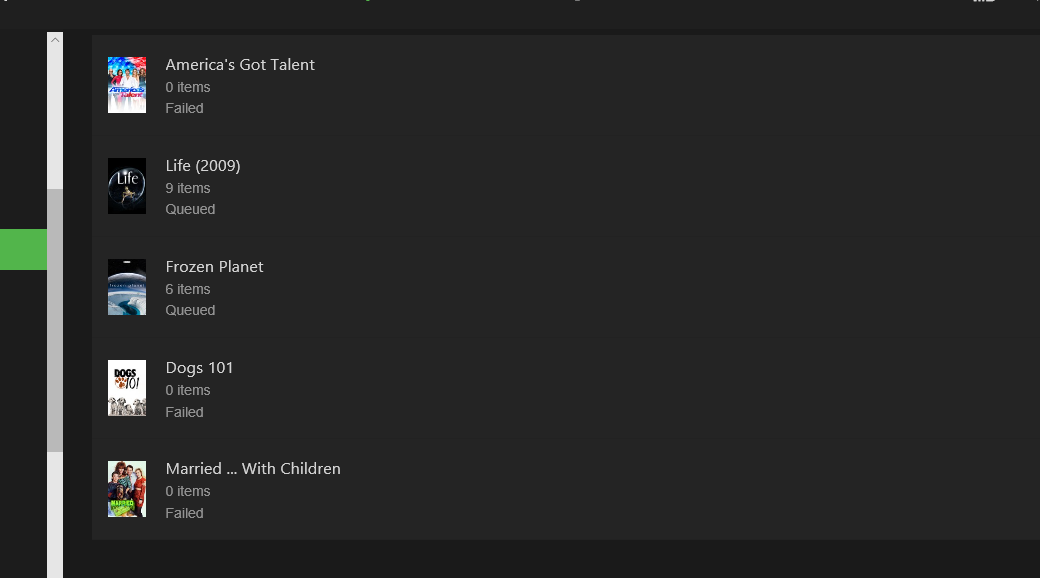The image size is (1040, 578).
Task: Click the gray vertical scrollbar thumb
Action: [55, 320]
